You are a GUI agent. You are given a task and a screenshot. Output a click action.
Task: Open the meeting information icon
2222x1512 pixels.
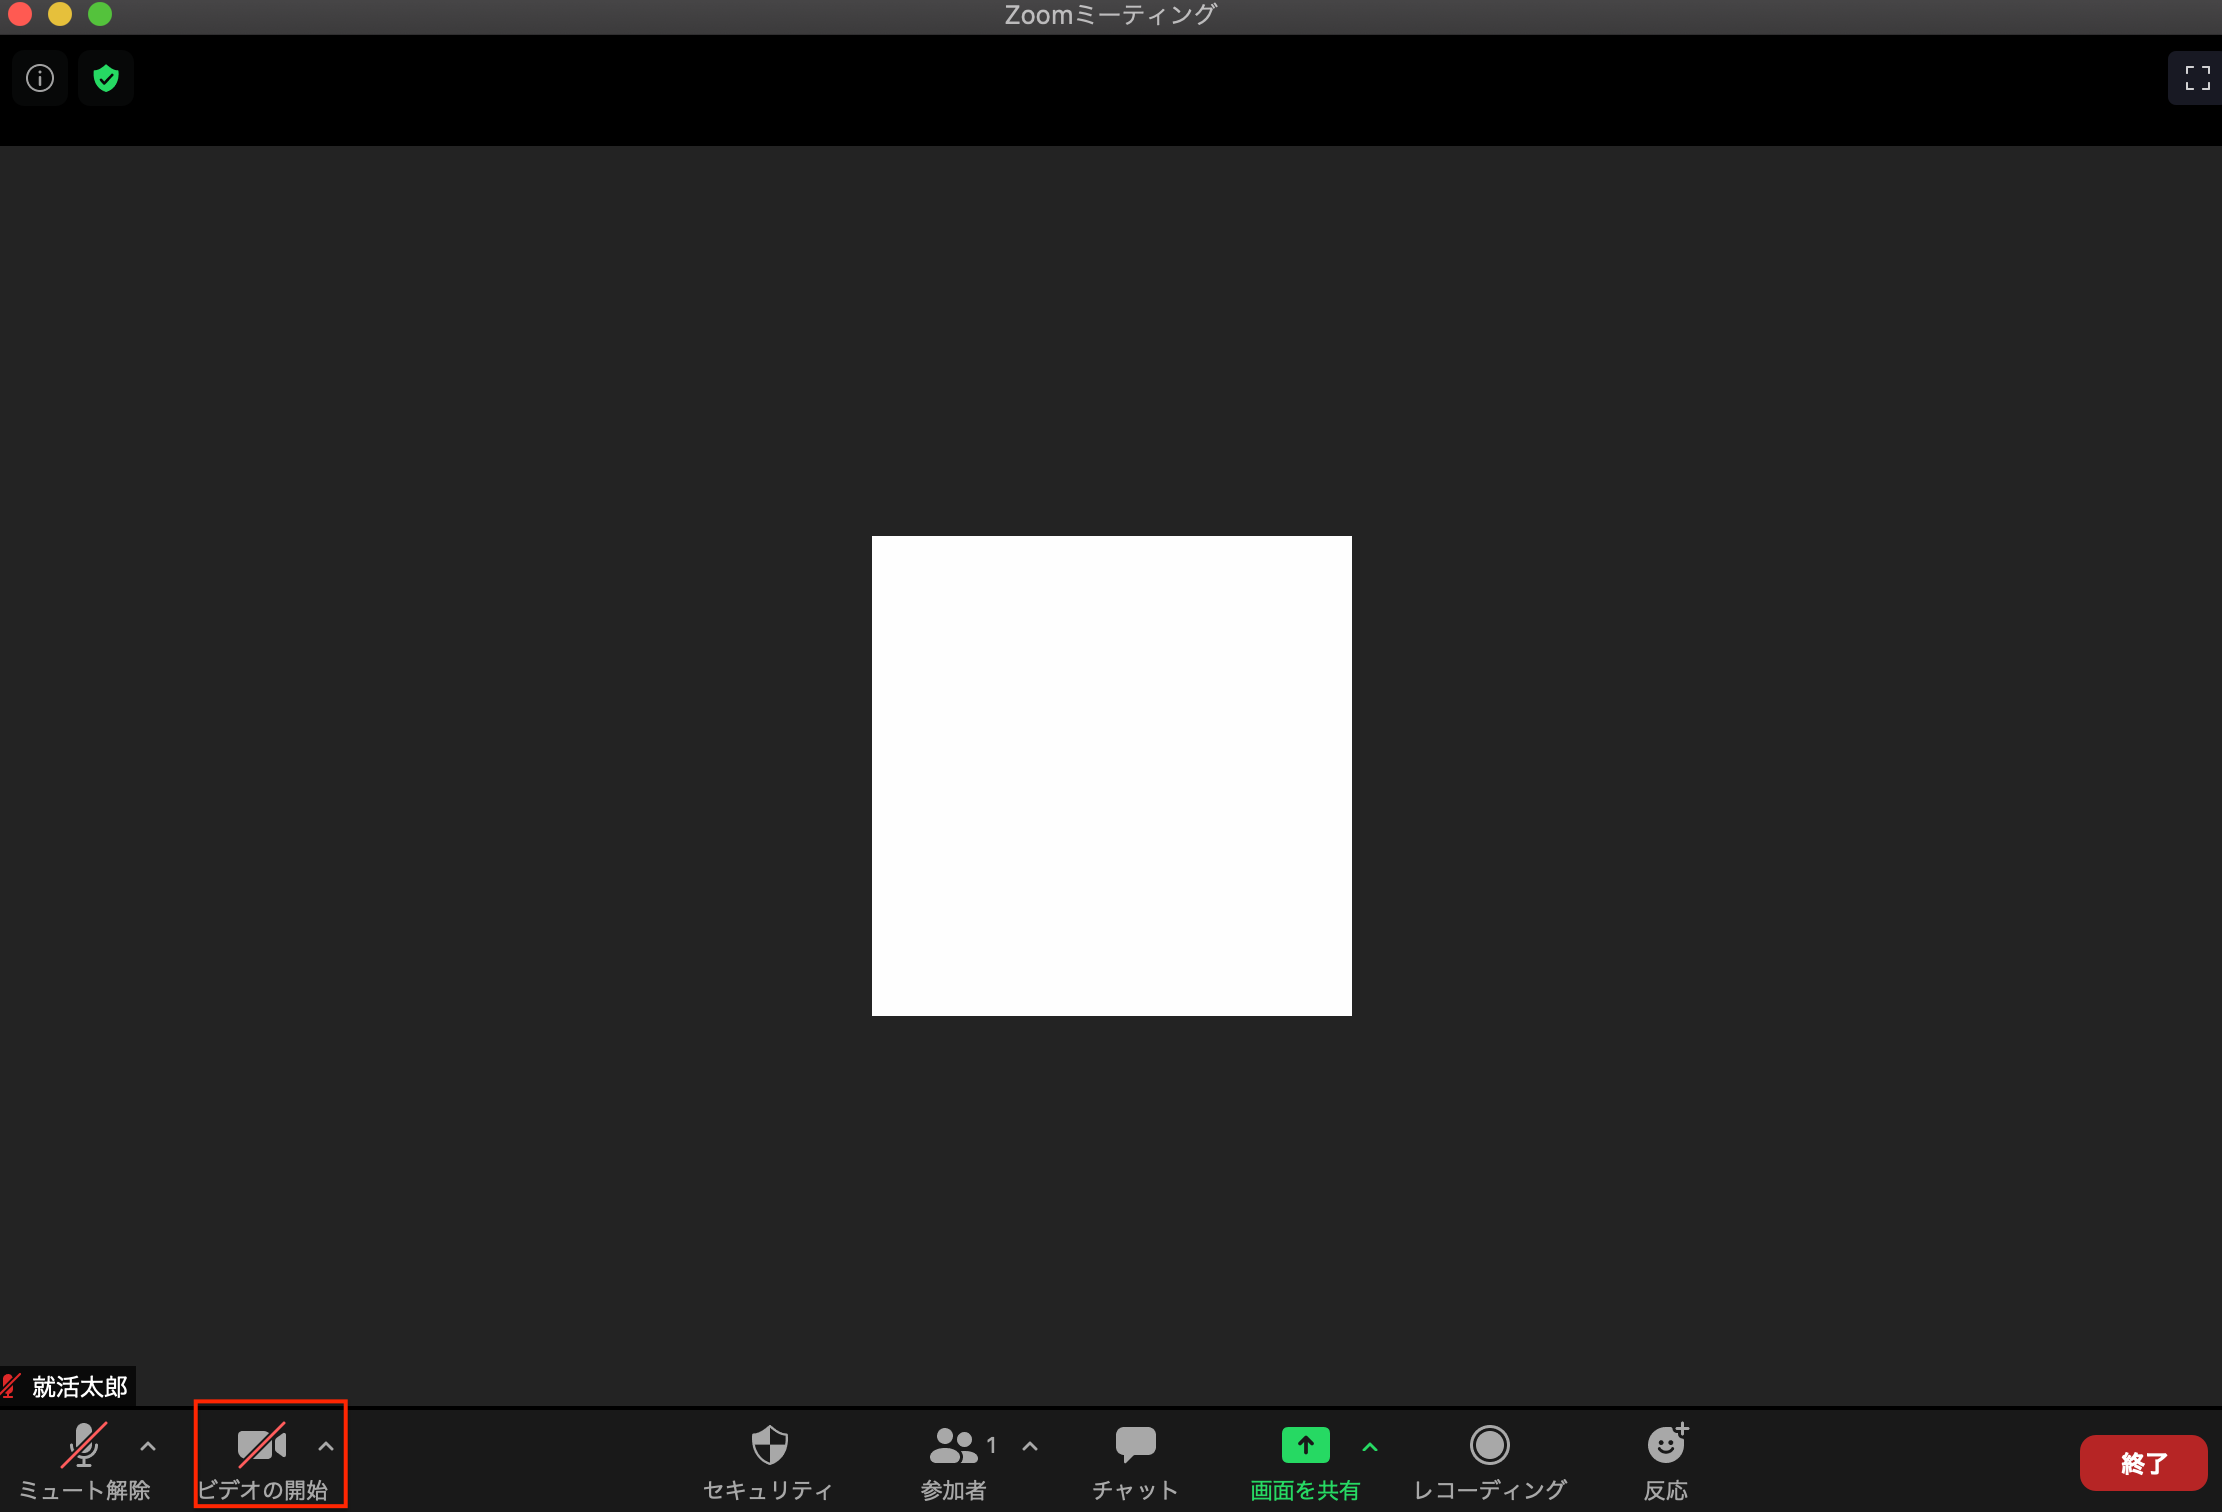point(40,78)
